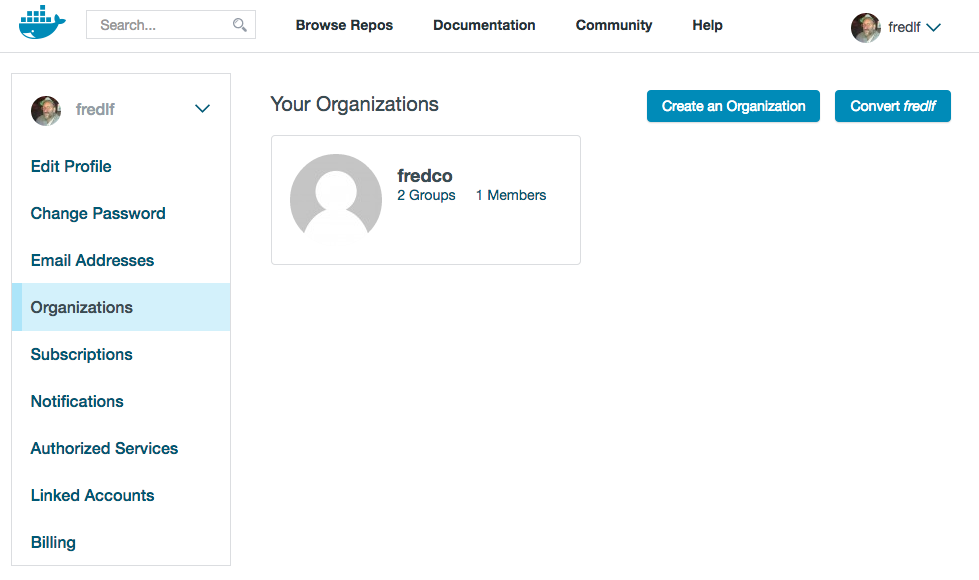
Task: Select the Organizations sidebar tab
Action: coord(121,307)
